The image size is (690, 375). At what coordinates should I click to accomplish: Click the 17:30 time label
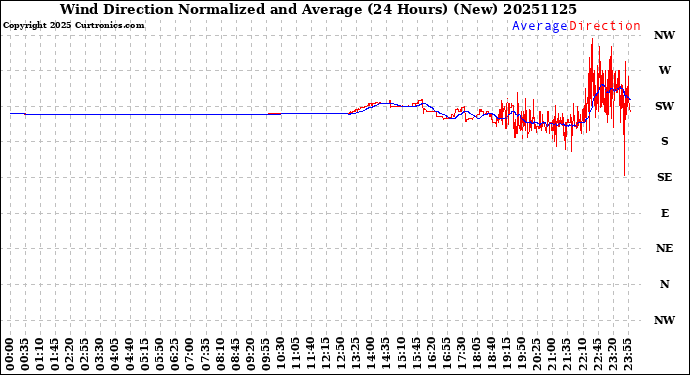coord(461,354)
